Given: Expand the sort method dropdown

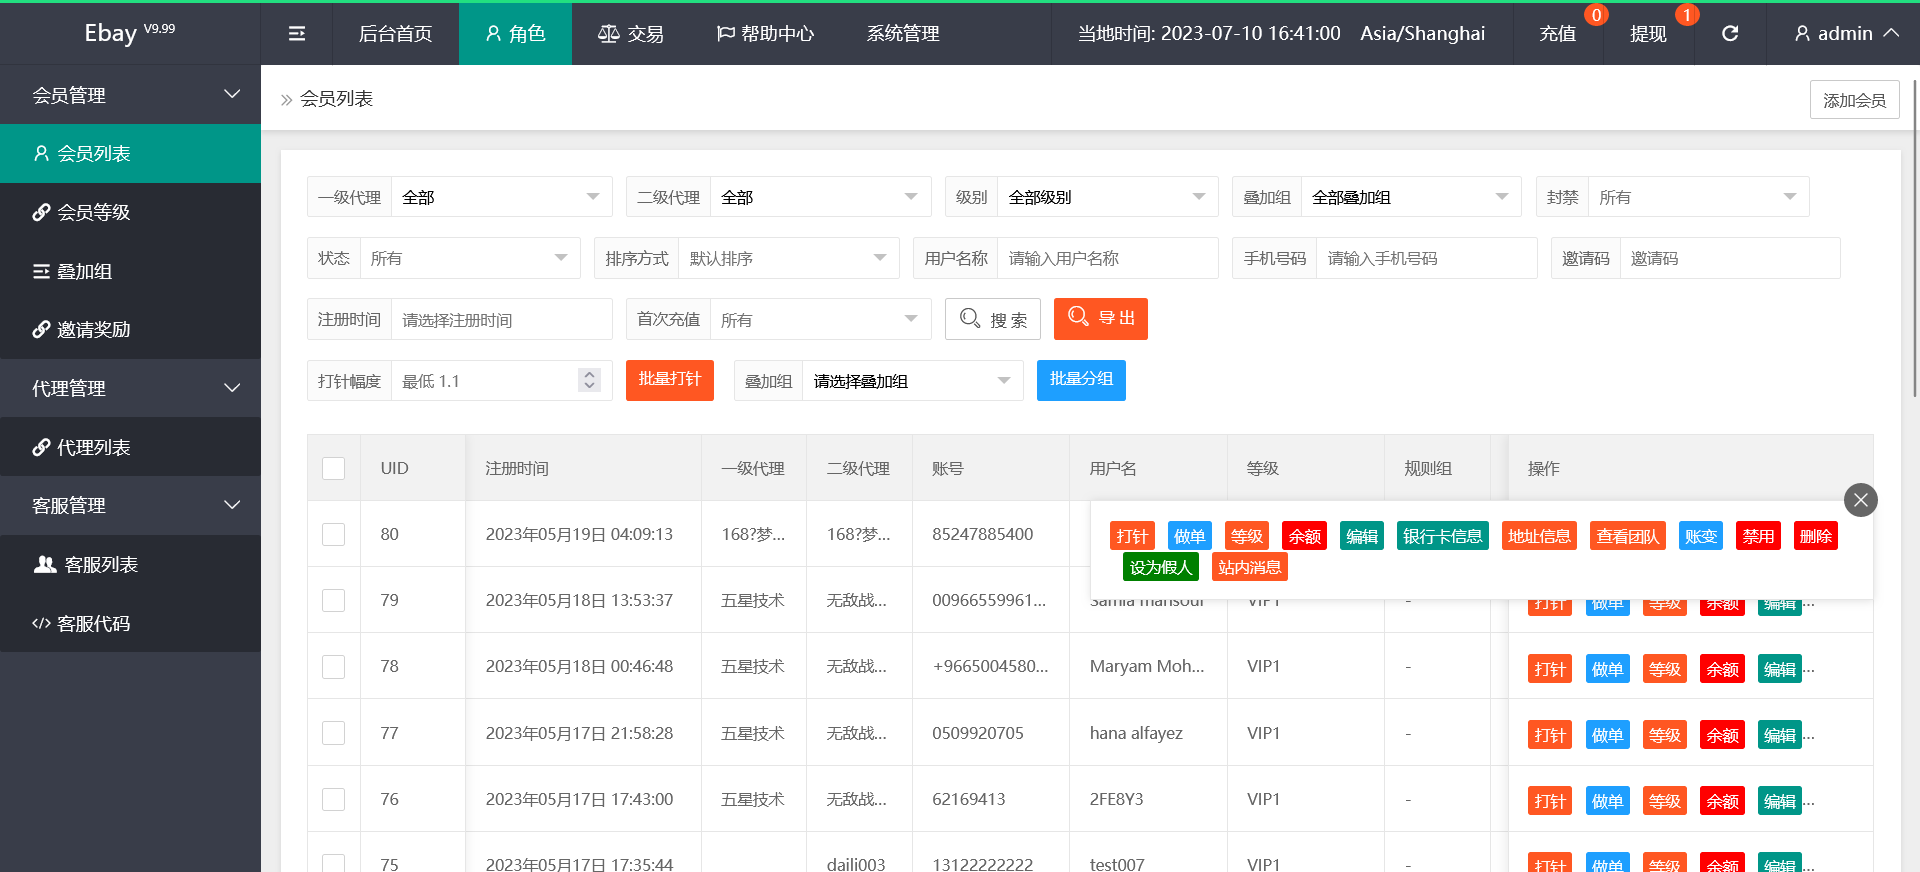Looking at the screenshot, I should (x=787, y=258).
